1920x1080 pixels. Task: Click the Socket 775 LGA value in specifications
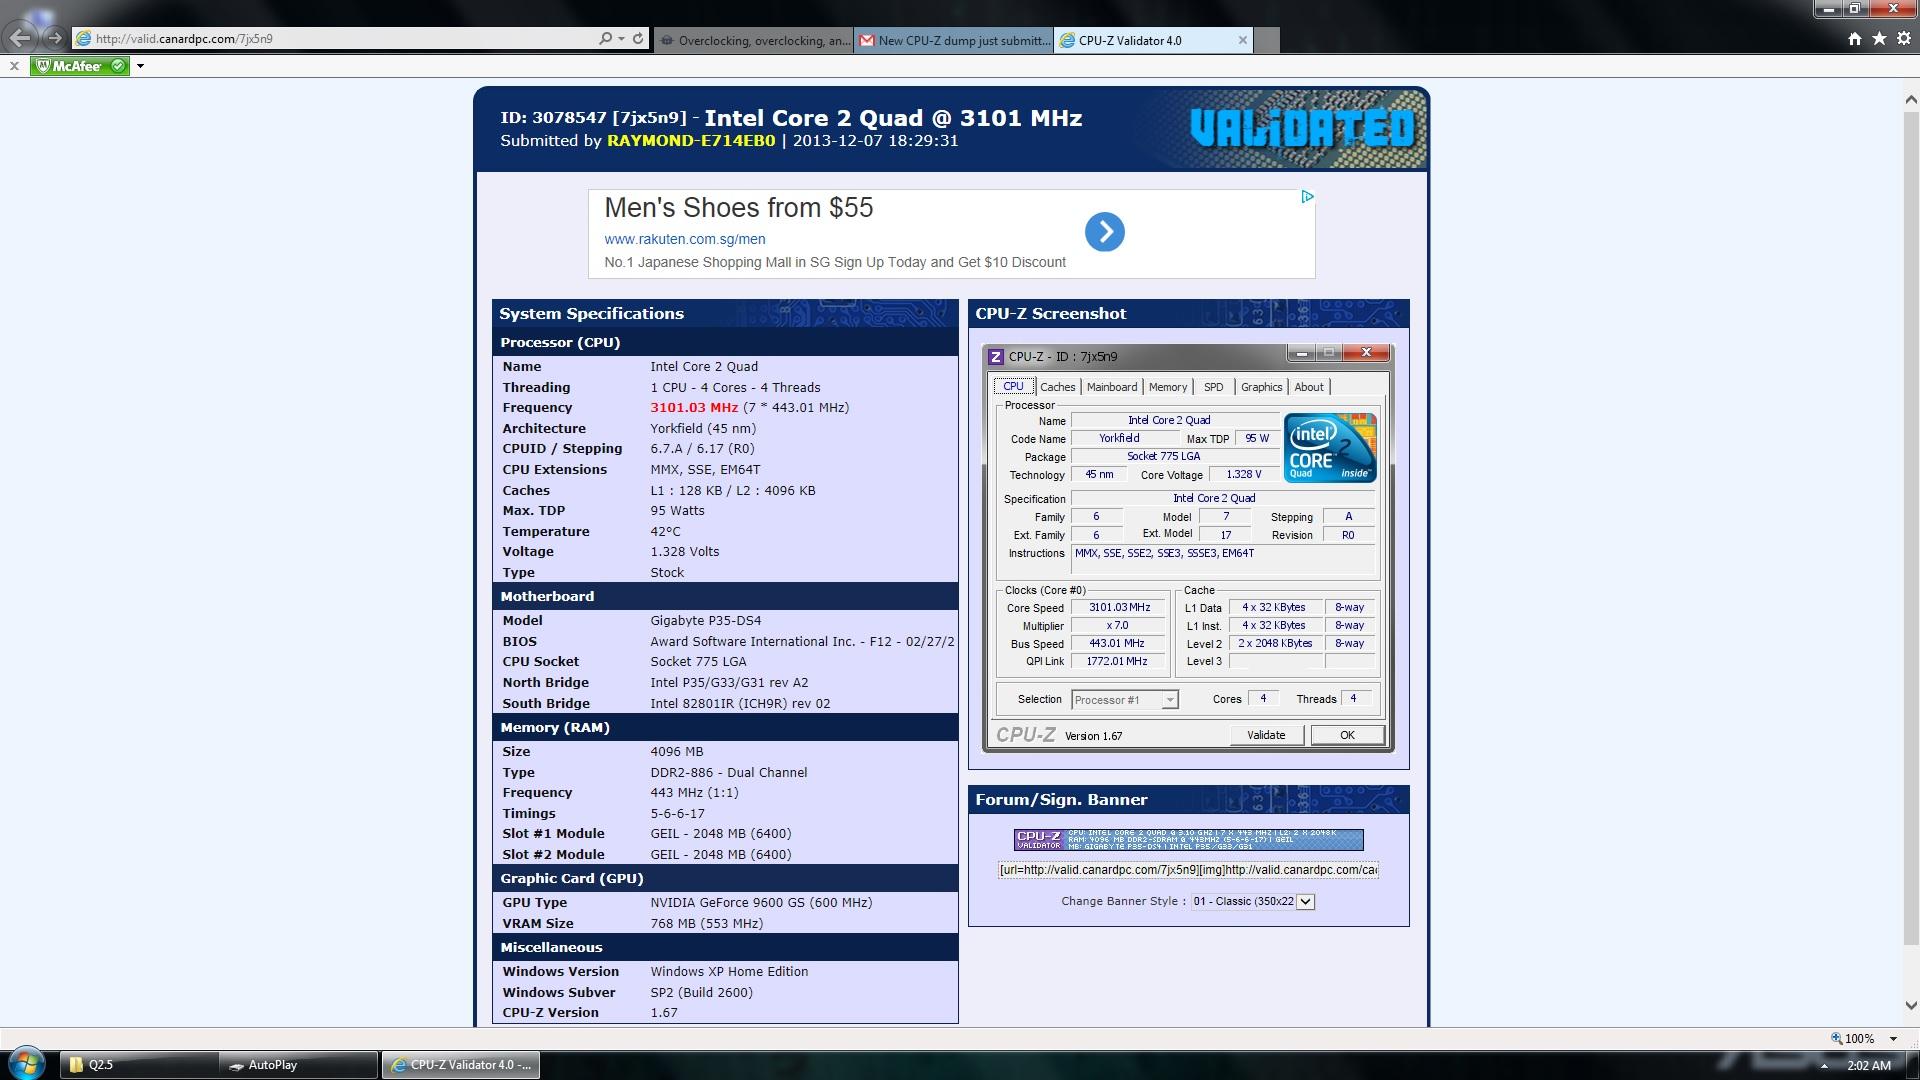point(698,662)
